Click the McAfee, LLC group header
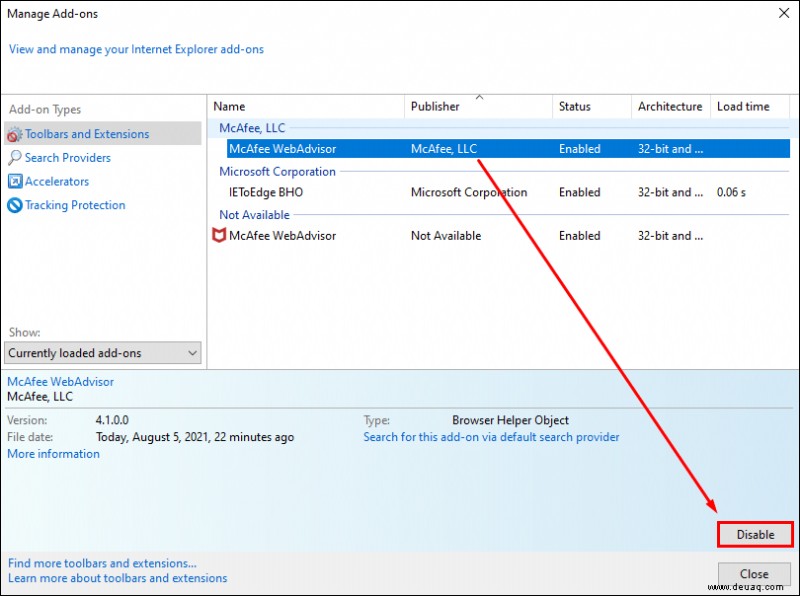 point(252,128)
